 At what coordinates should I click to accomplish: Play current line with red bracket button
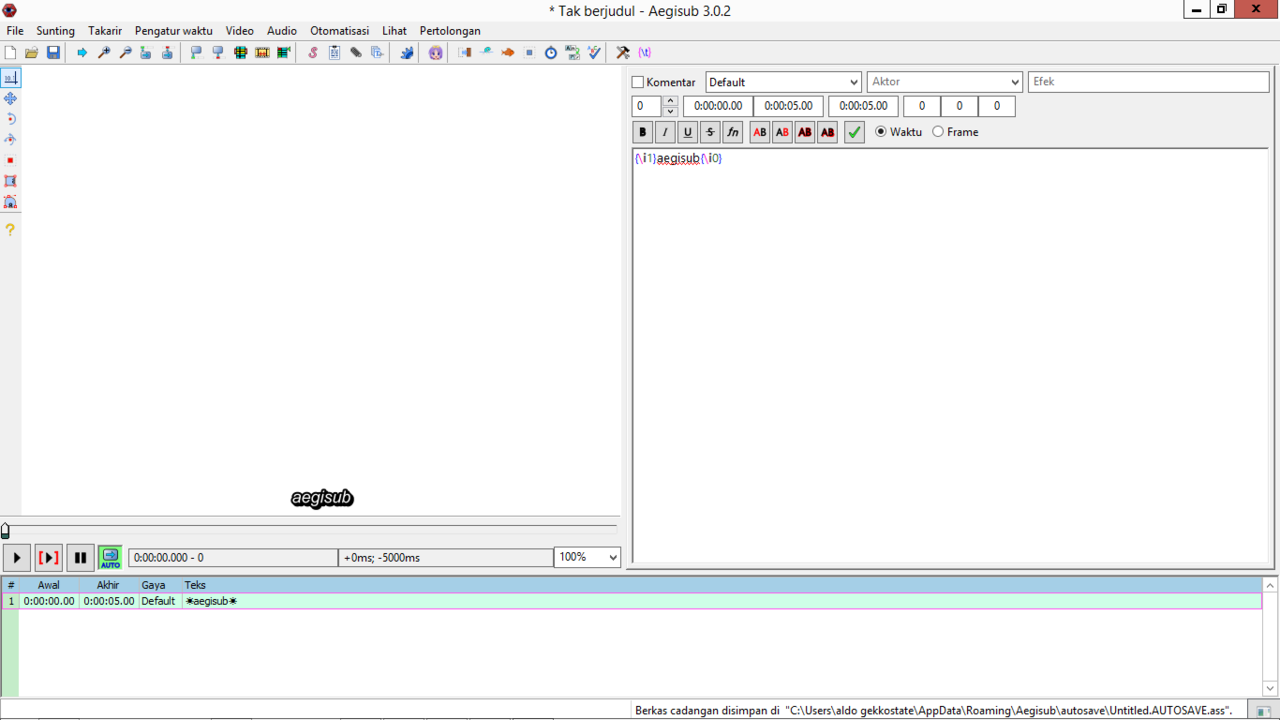point(48,558)
